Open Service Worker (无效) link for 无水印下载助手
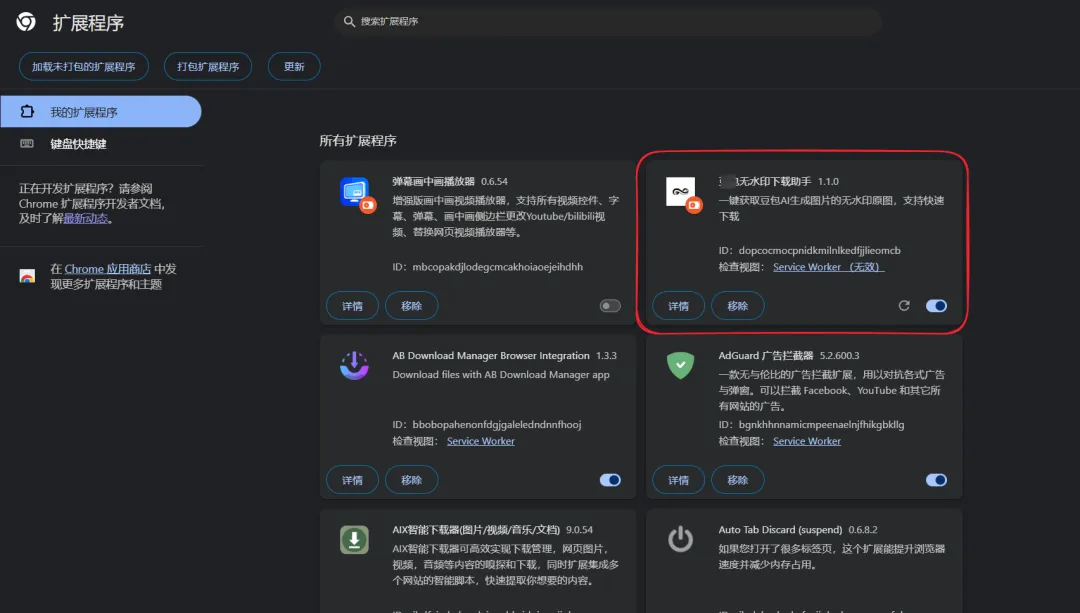The image size is (1080, 613). pos(829,267)
